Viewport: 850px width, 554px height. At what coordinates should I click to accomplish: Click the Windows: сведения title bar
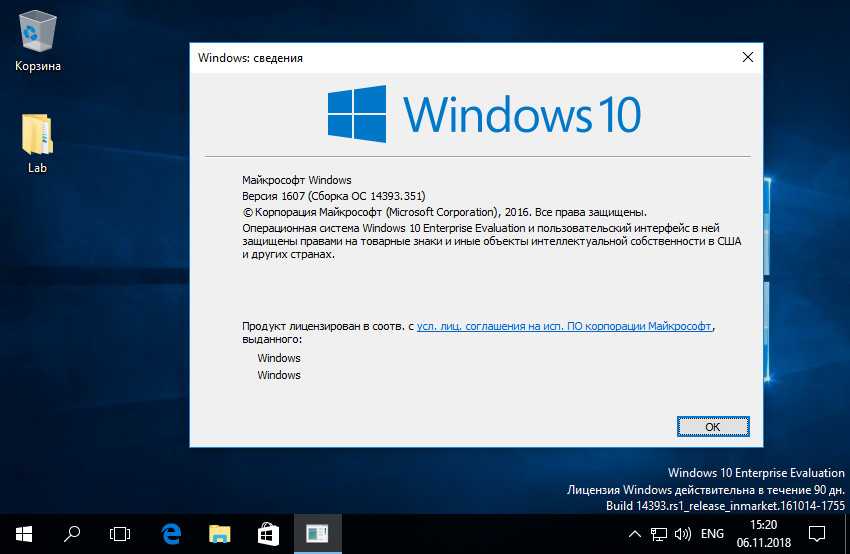(450, 57)
